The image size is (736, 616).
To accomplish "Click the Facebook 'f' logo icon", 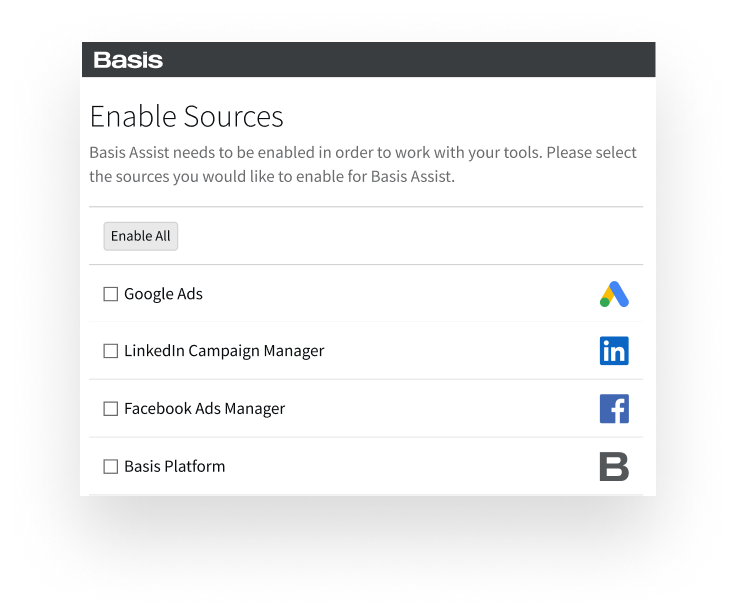I will 614,408.
